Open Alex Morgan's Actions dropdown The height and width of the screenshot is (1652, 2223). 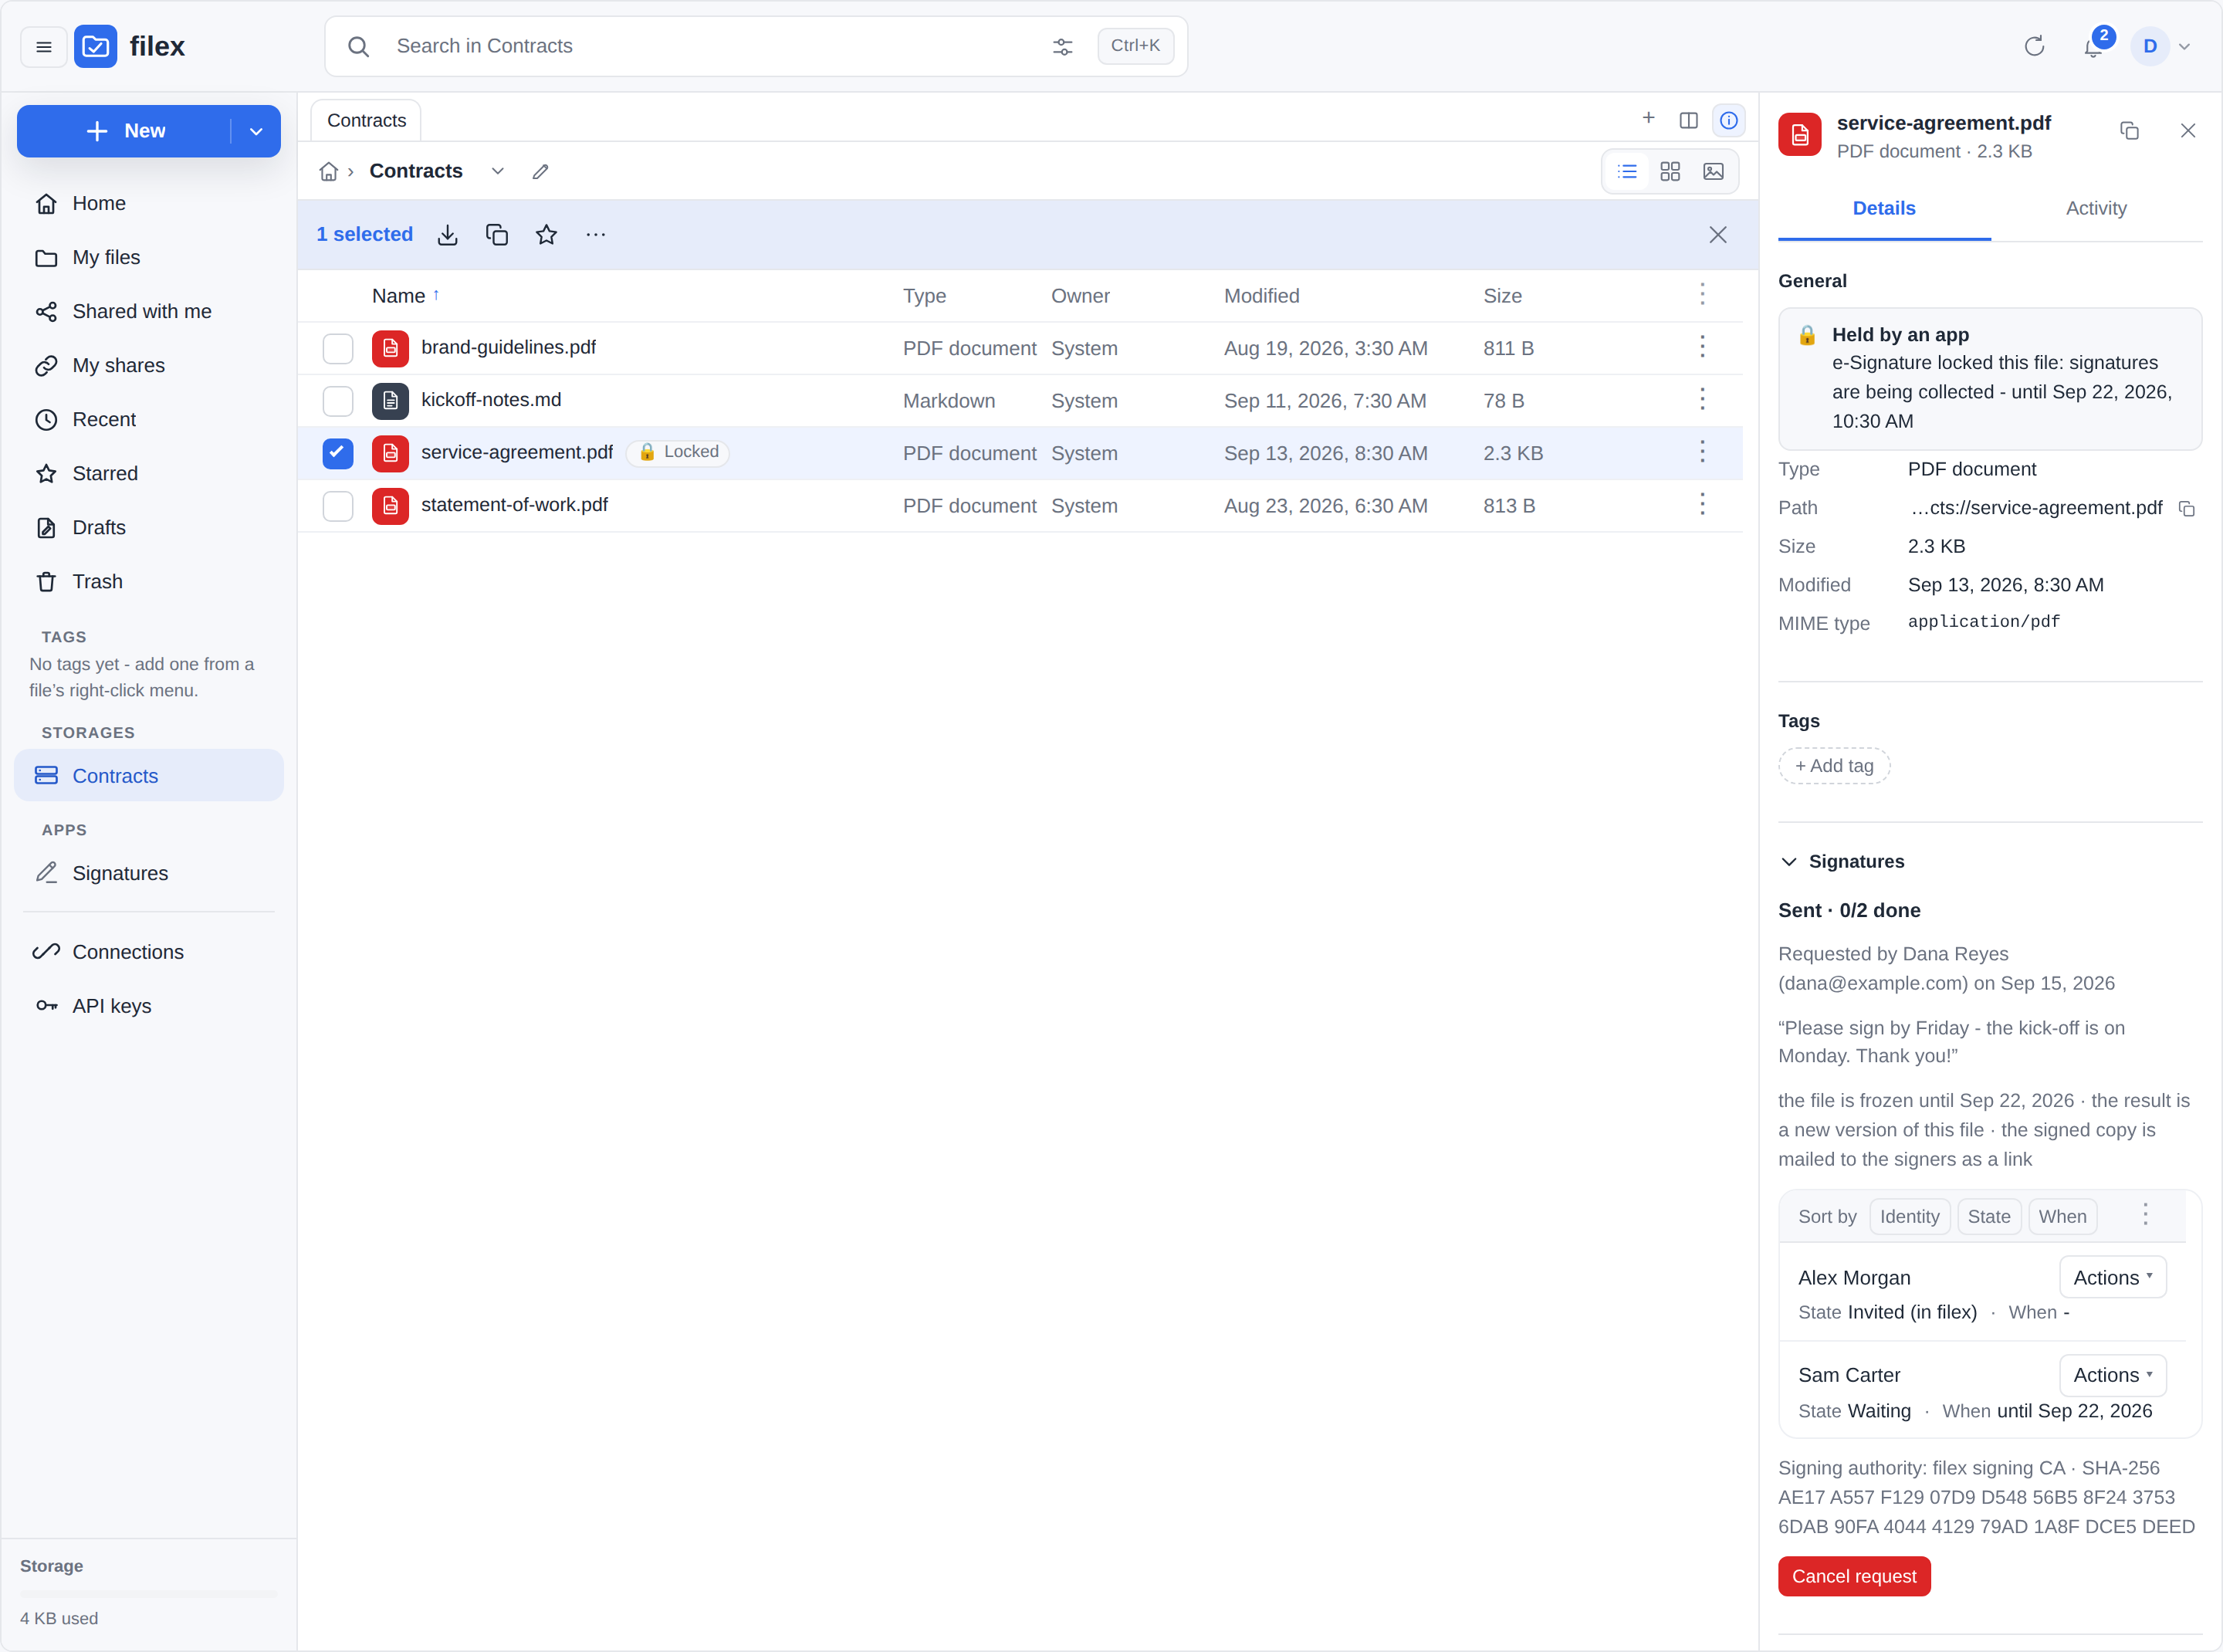(x=2112, y=1277)
